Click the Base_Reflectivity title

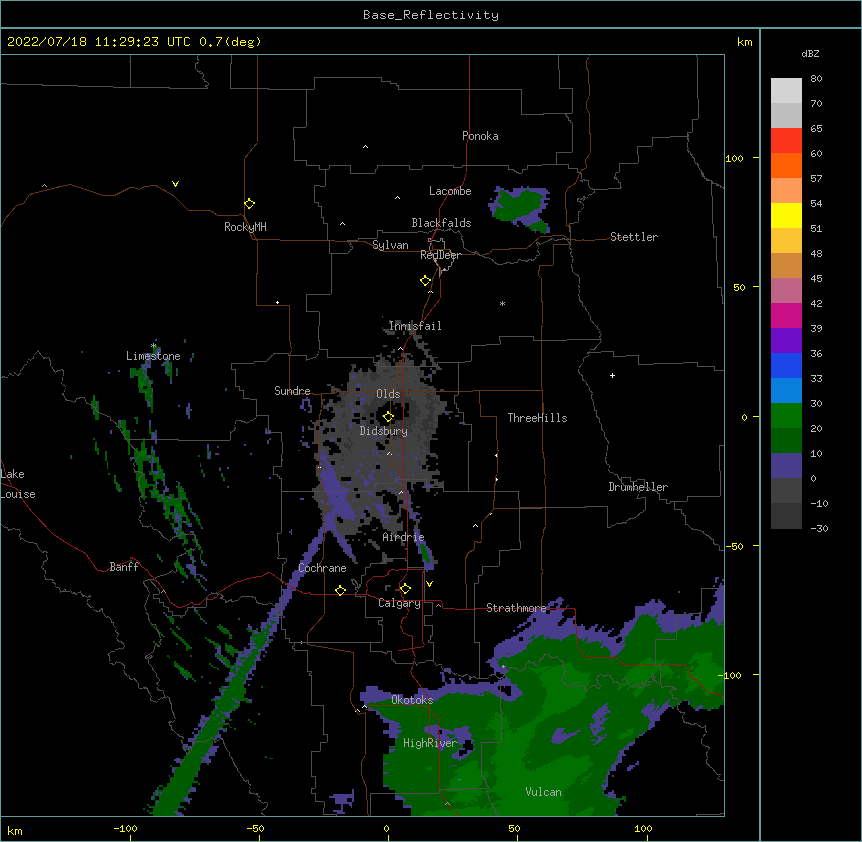tap(431, 15)
